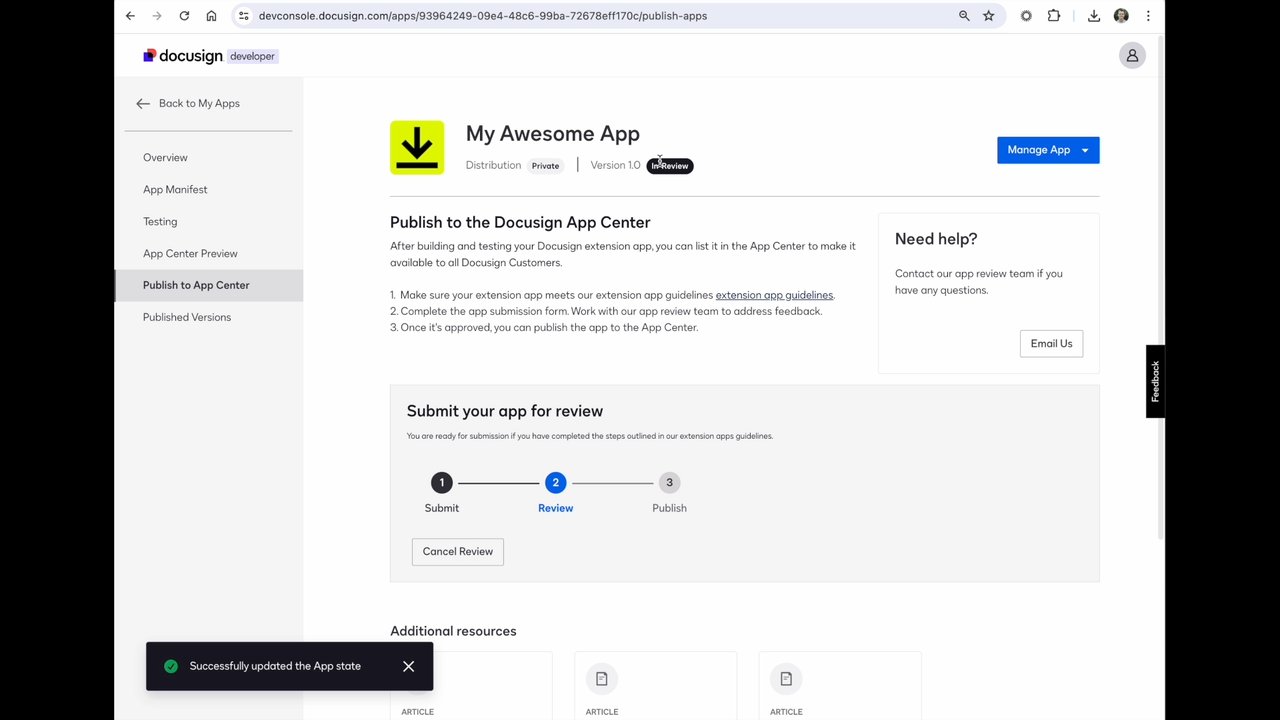Click the Chrome settings gear extension icon
Screen dimensions: 1280x720
point(1026,16)
